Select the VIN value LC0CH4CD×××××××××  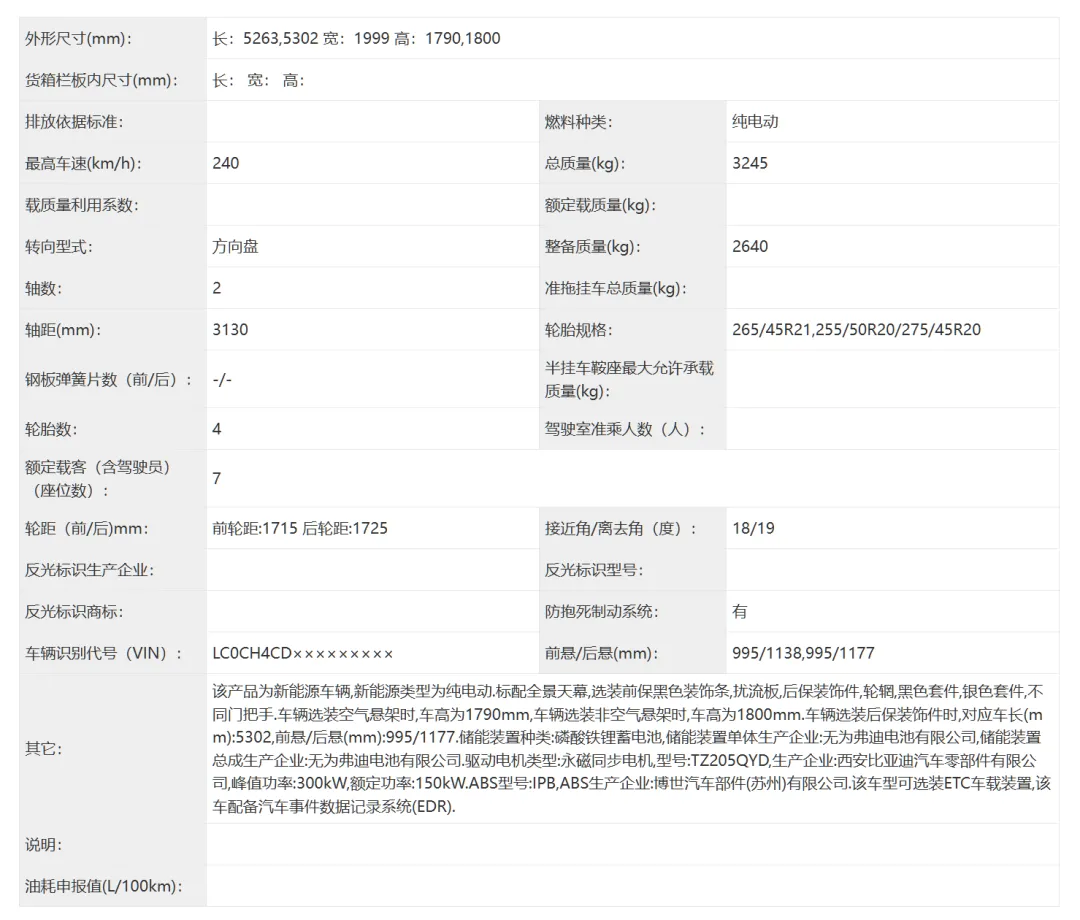coord(302,654)
